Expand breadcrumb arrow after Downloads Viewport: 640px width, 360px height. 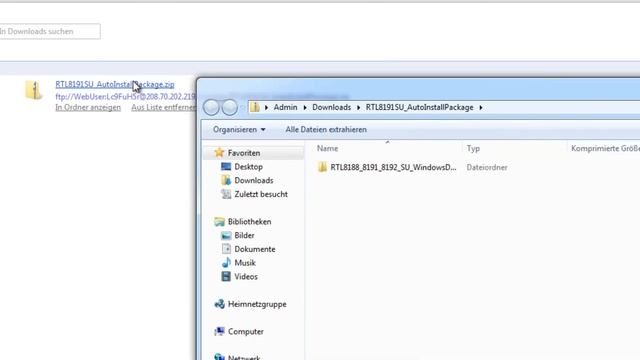pyautogui.click(x=358, y=107)
